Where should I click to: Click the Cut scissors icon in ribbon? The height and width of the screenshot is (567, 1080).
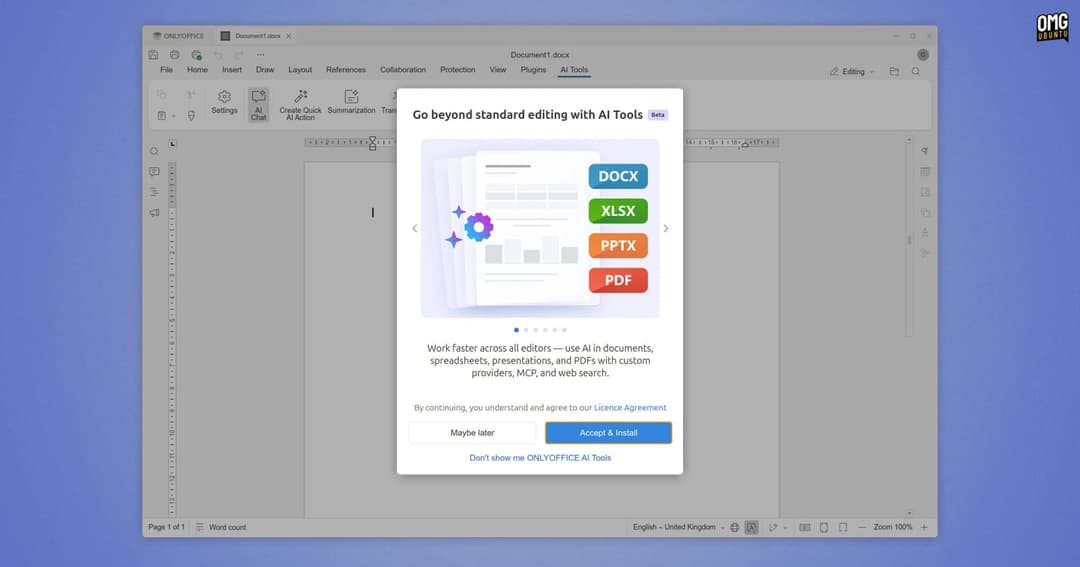pyautogui.click(x=191, y=95)
